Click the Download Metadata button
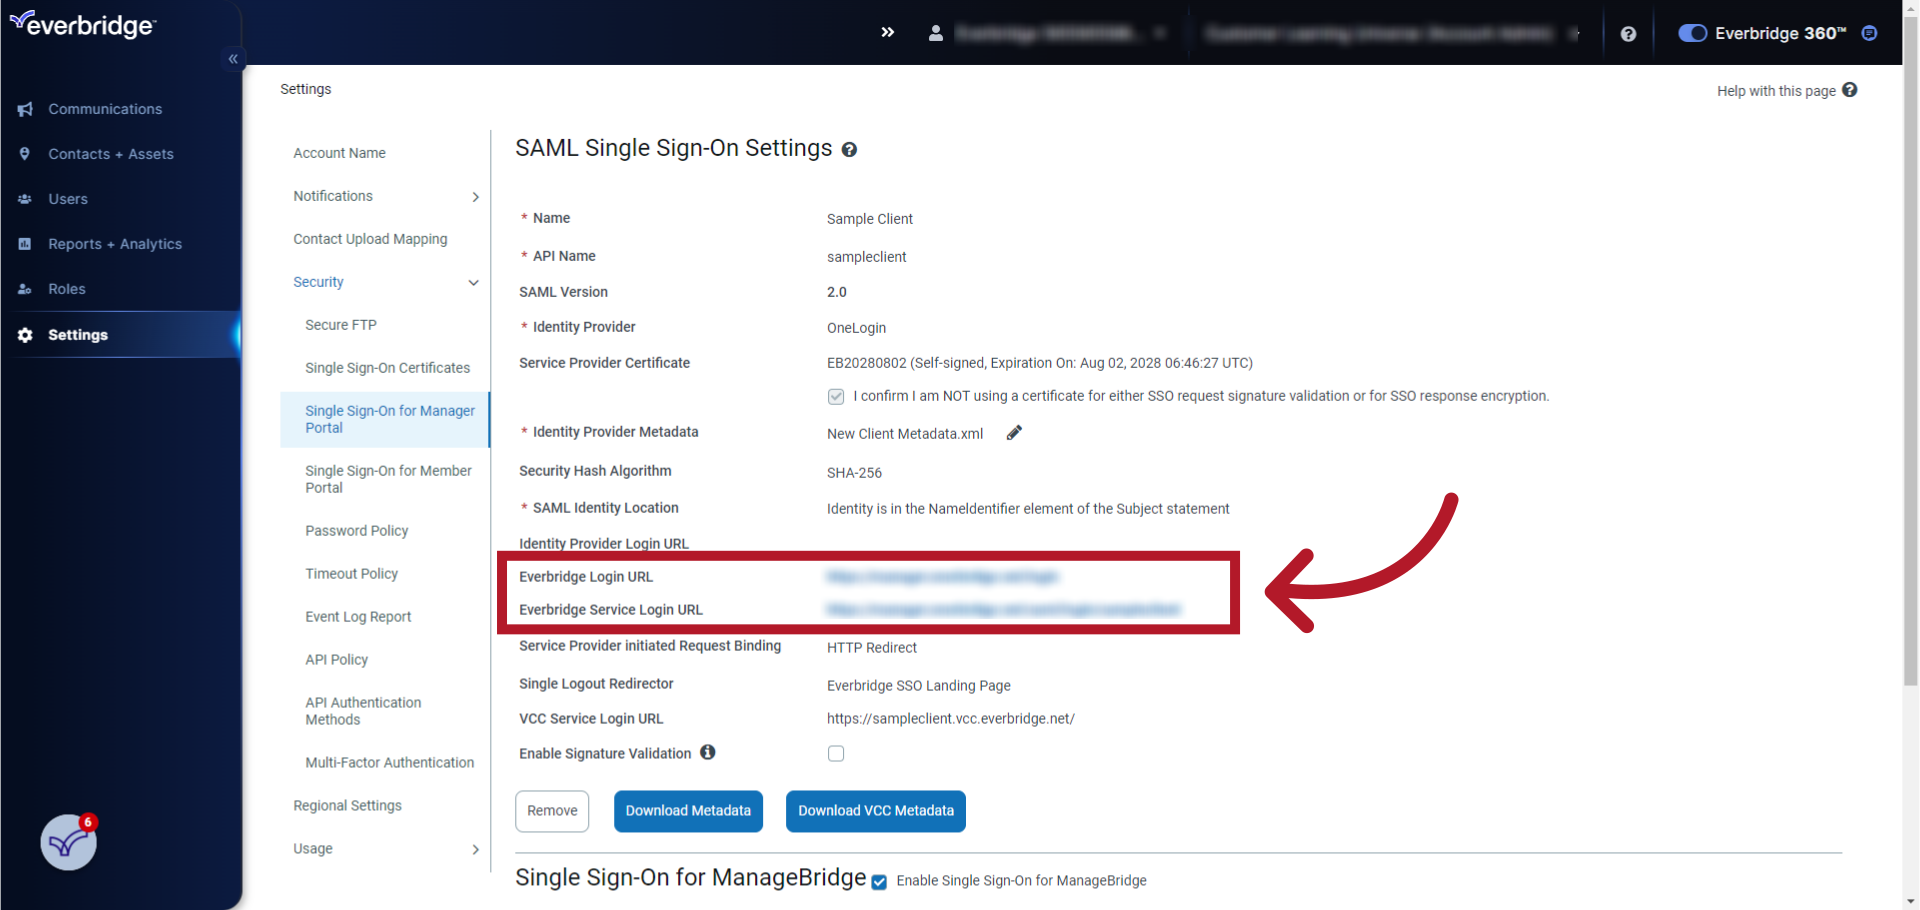1920x910 pixels. 688,811
